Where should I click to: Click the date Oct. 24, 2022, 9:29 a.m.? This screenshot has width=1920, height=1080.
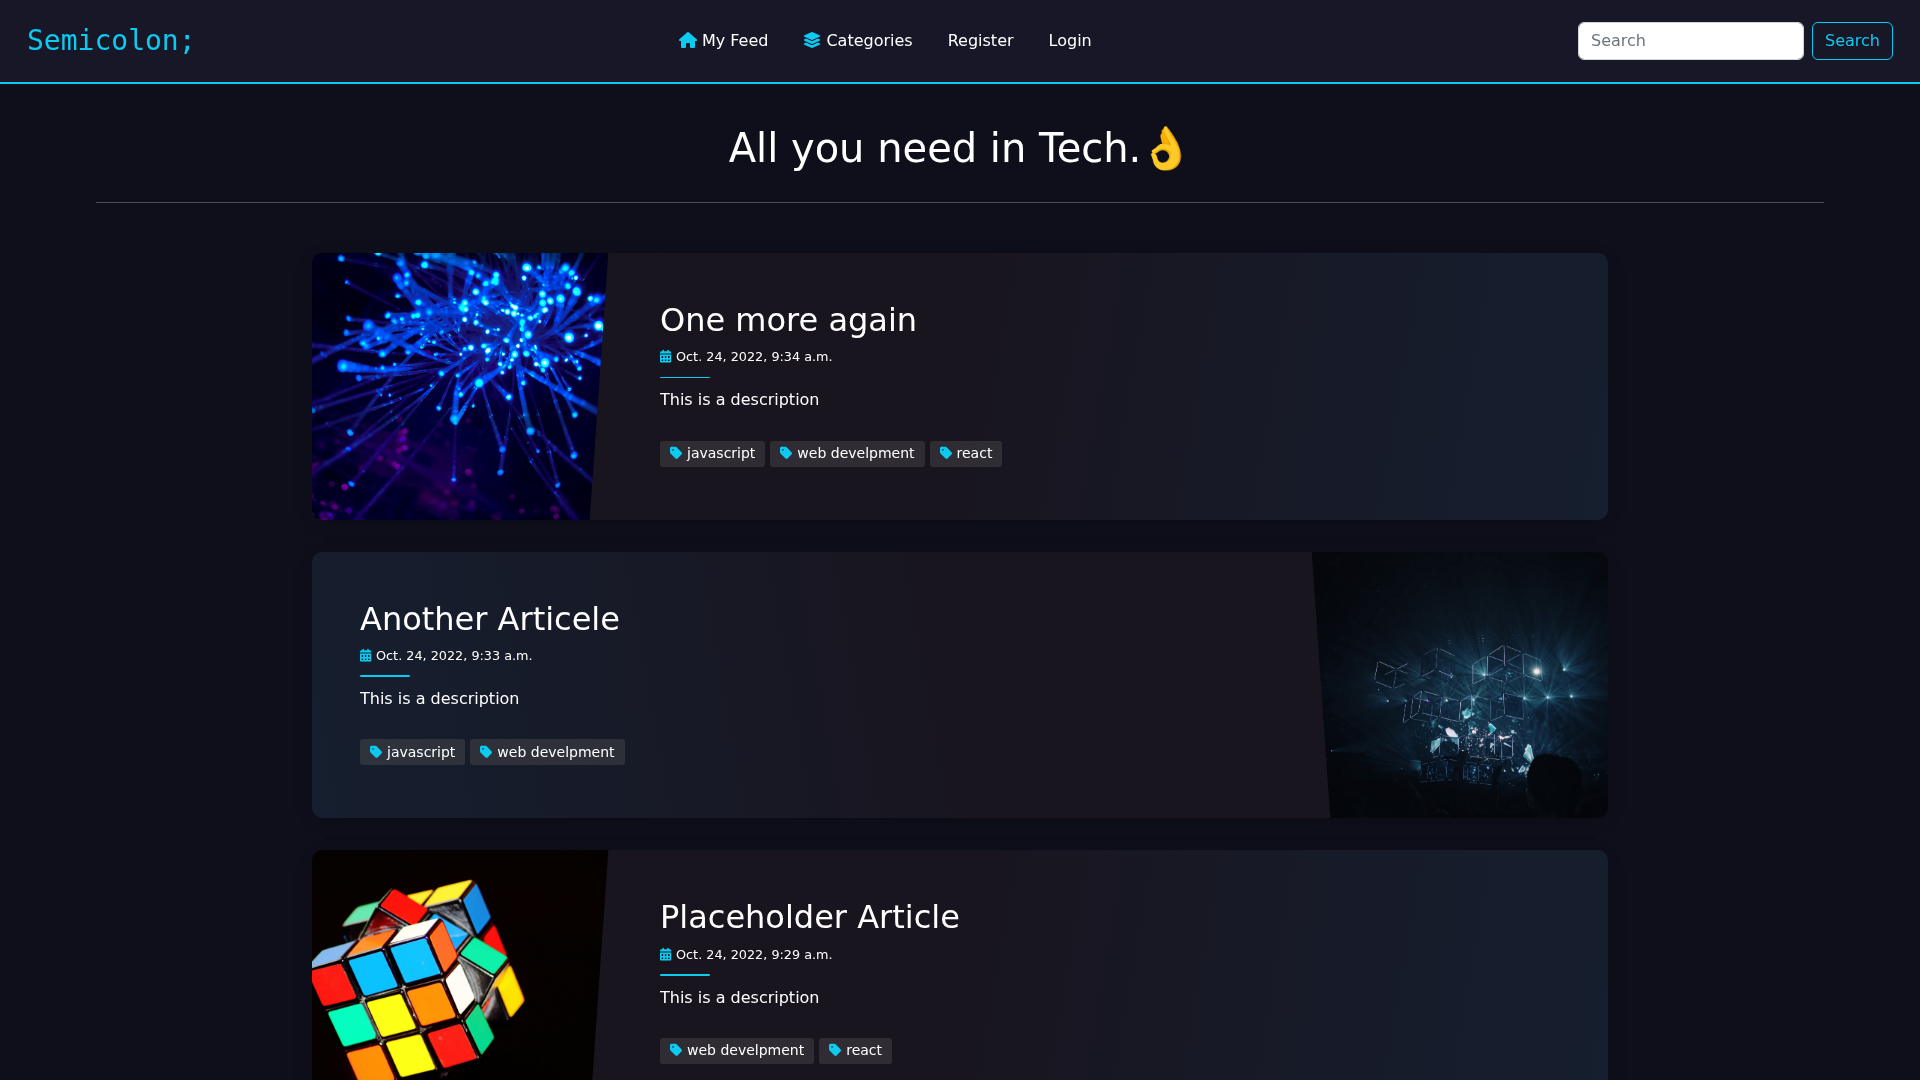pos(754,955)
